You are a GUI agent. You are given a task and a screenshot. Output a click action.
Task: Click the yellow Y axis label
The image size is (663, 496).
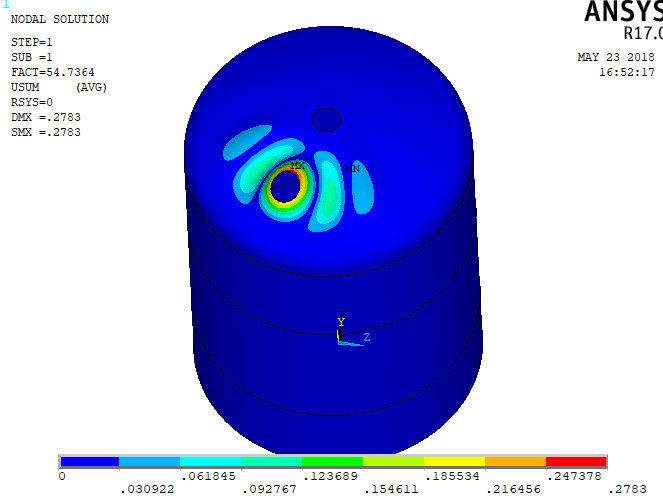point(341,323)
